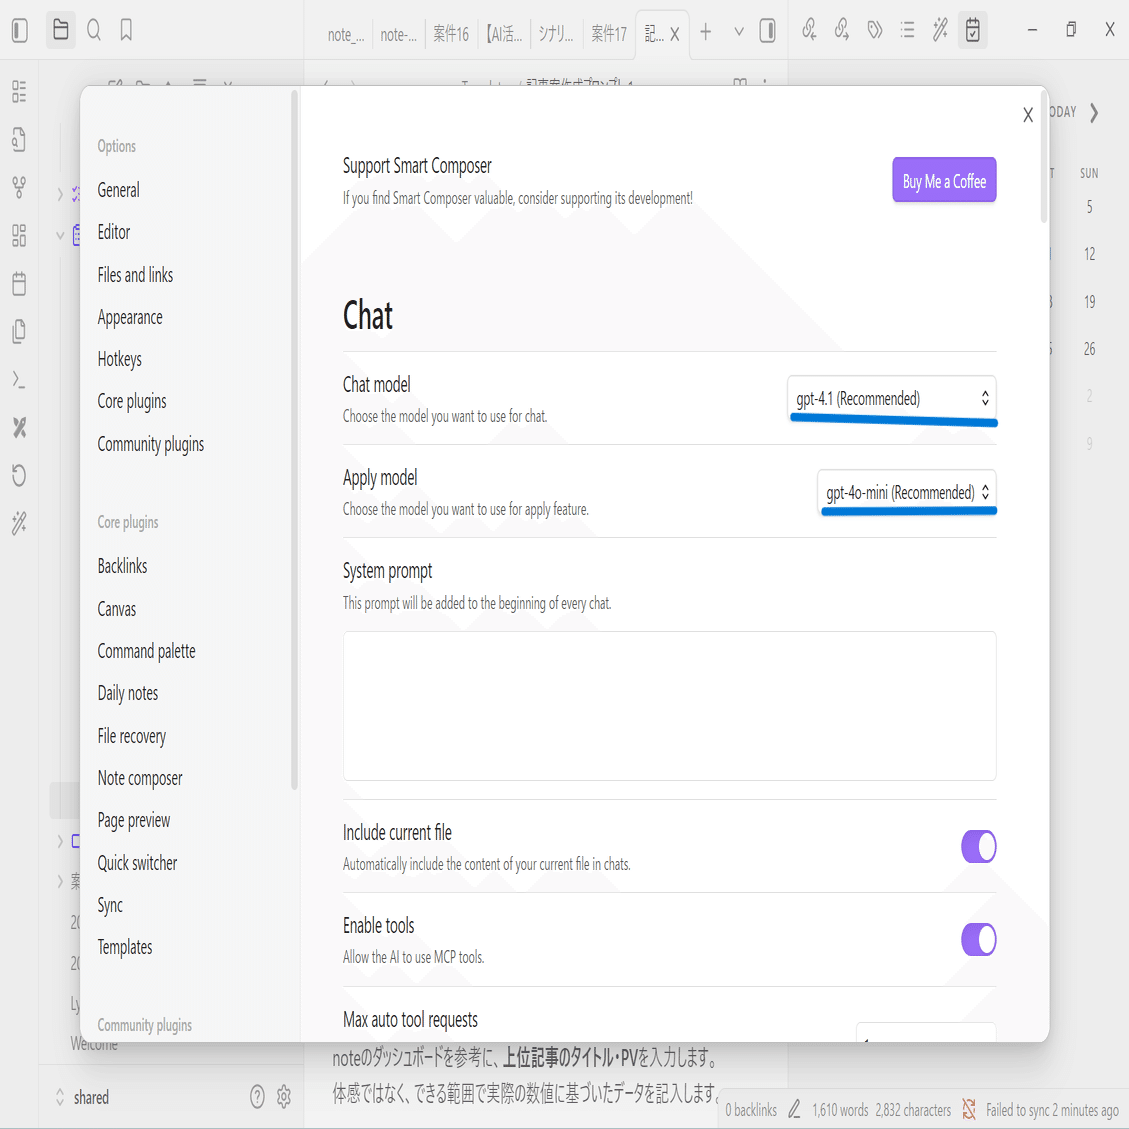Image resolution: width=1129 pixels, height=1129 pixels.
Task: Open Canvas plugin settings
Action: [x=117, y=609]
